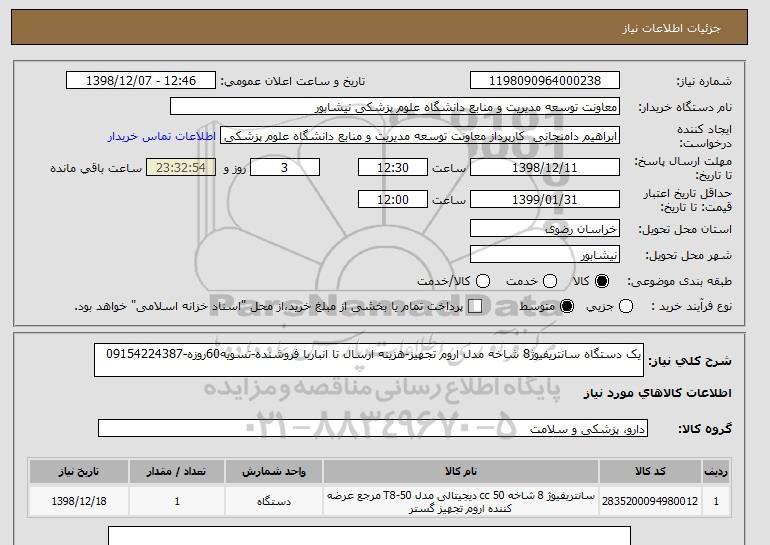Tick the Islamic treasury documents payment checkbox
Image resolution: width=770 pixels, height=545 pixels.
point(475,306)
